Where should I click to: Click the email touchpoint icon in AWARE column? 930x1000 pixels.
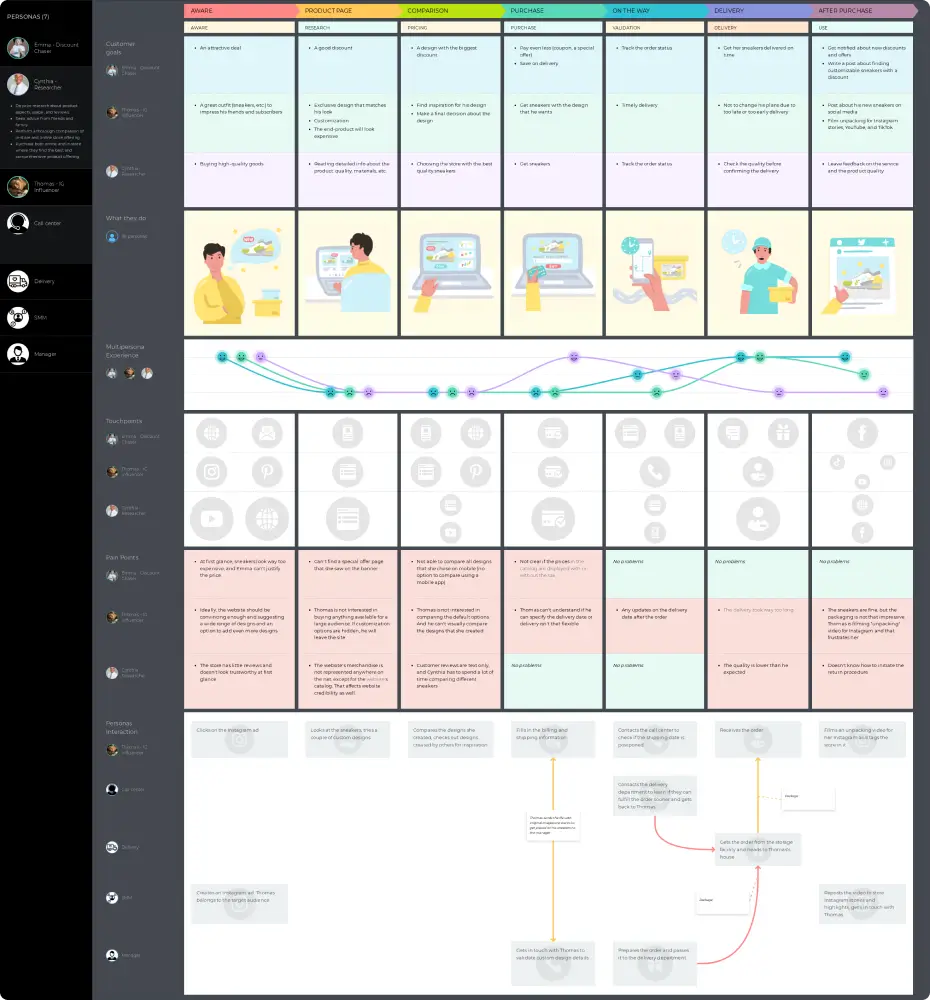[x=268, y=434]
